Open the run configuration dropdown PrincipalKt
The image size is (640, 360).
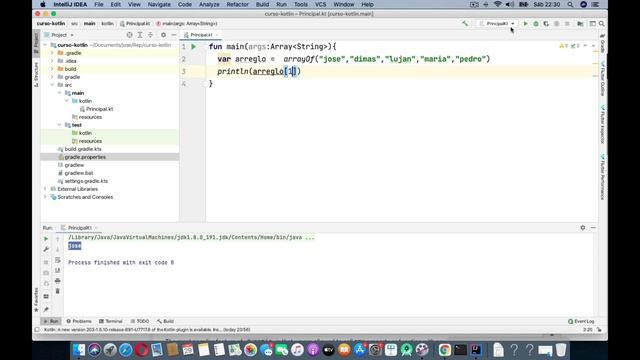[497, 24]
